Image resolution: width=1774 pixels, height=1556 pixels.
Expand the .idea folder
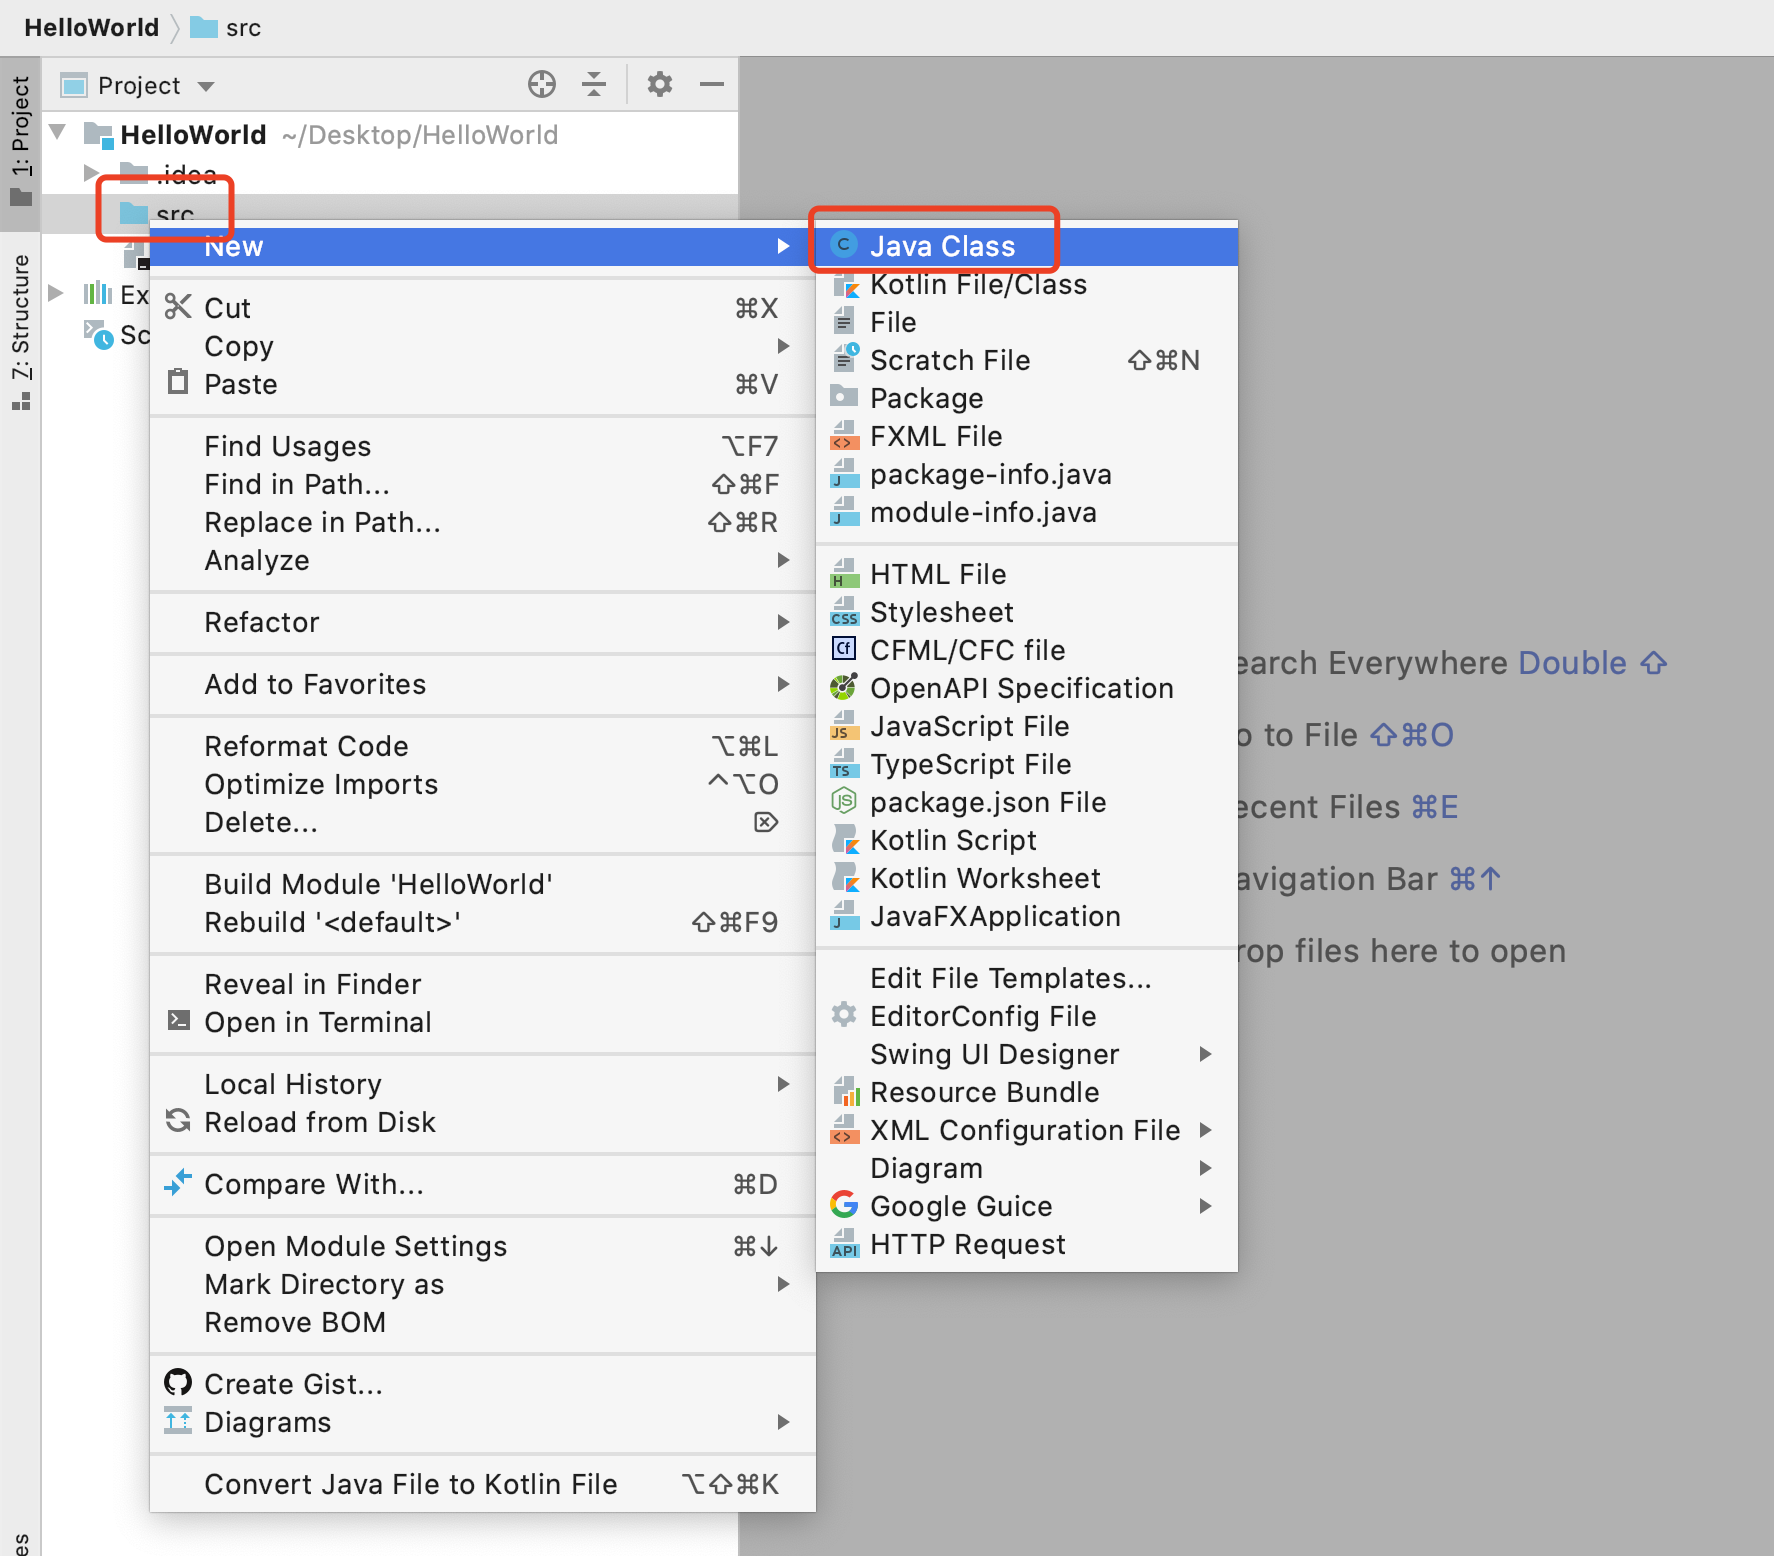pyautogui.click(x=92, y=174)
